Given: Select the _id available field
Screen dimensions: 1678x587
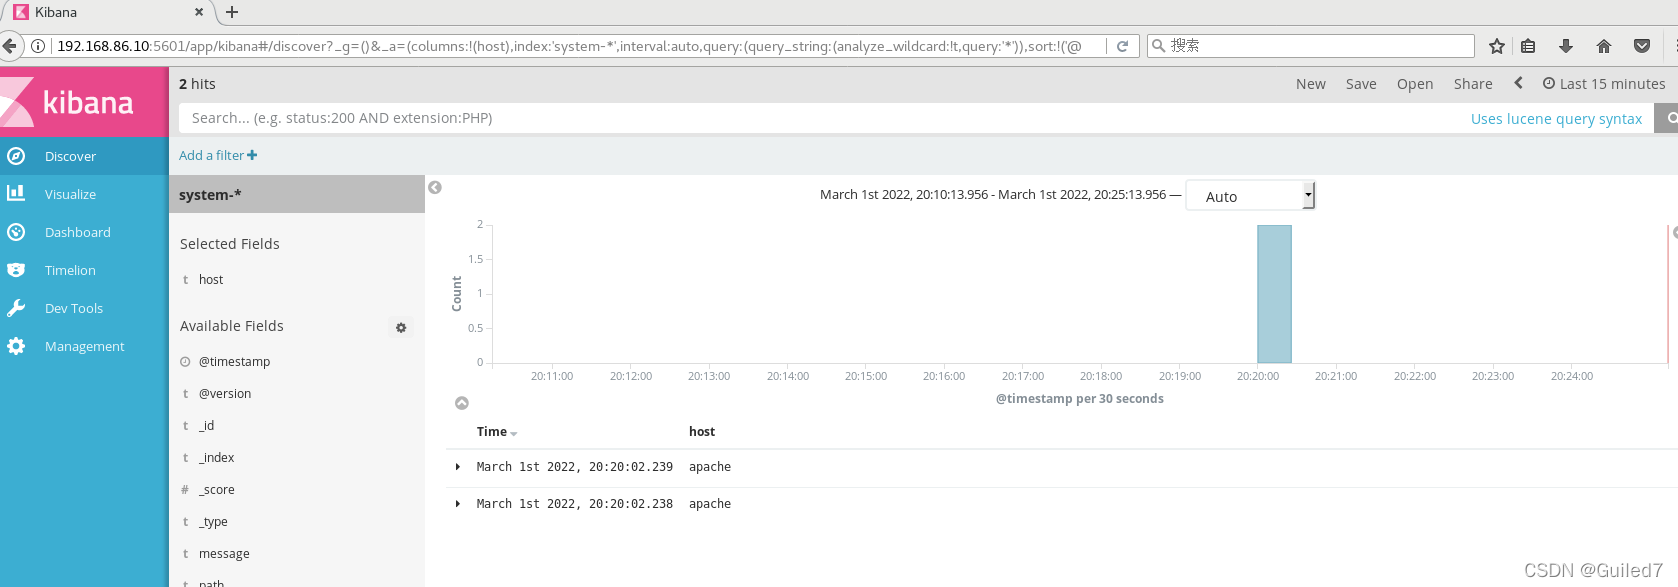Looking at the screenshot, I should [x=206, y=426].
